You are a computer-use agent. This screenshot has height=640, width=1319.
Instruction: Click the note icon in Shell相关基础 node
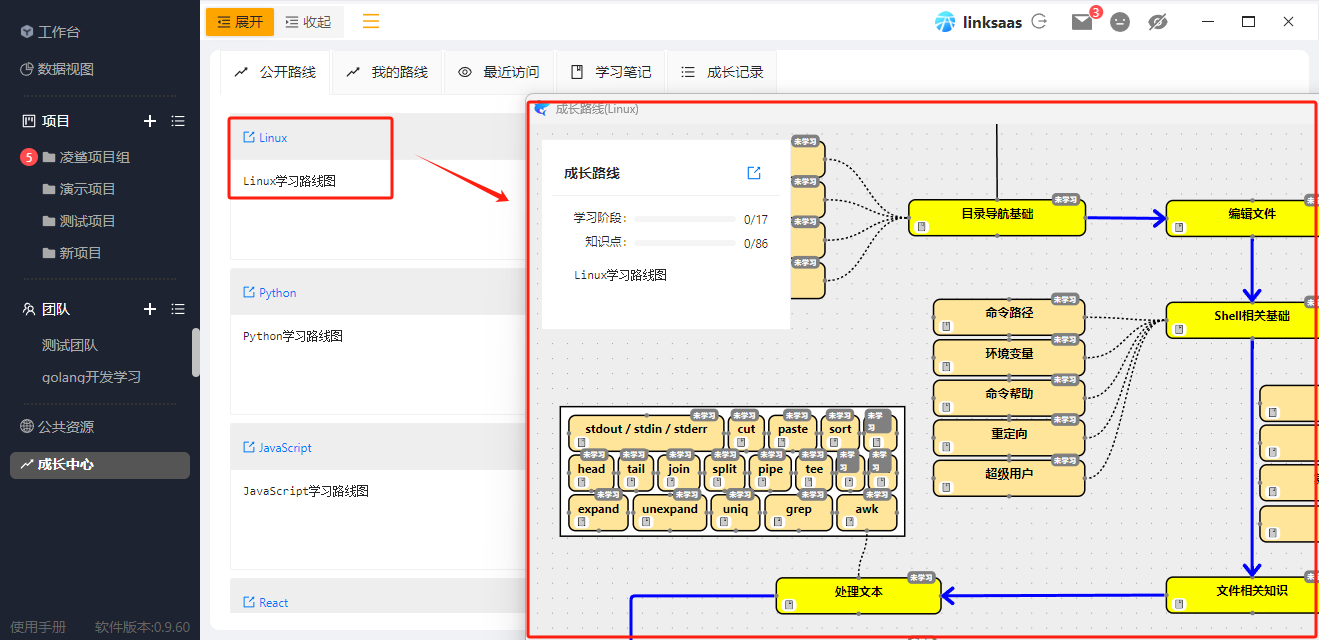click(x=1179, y=329)
